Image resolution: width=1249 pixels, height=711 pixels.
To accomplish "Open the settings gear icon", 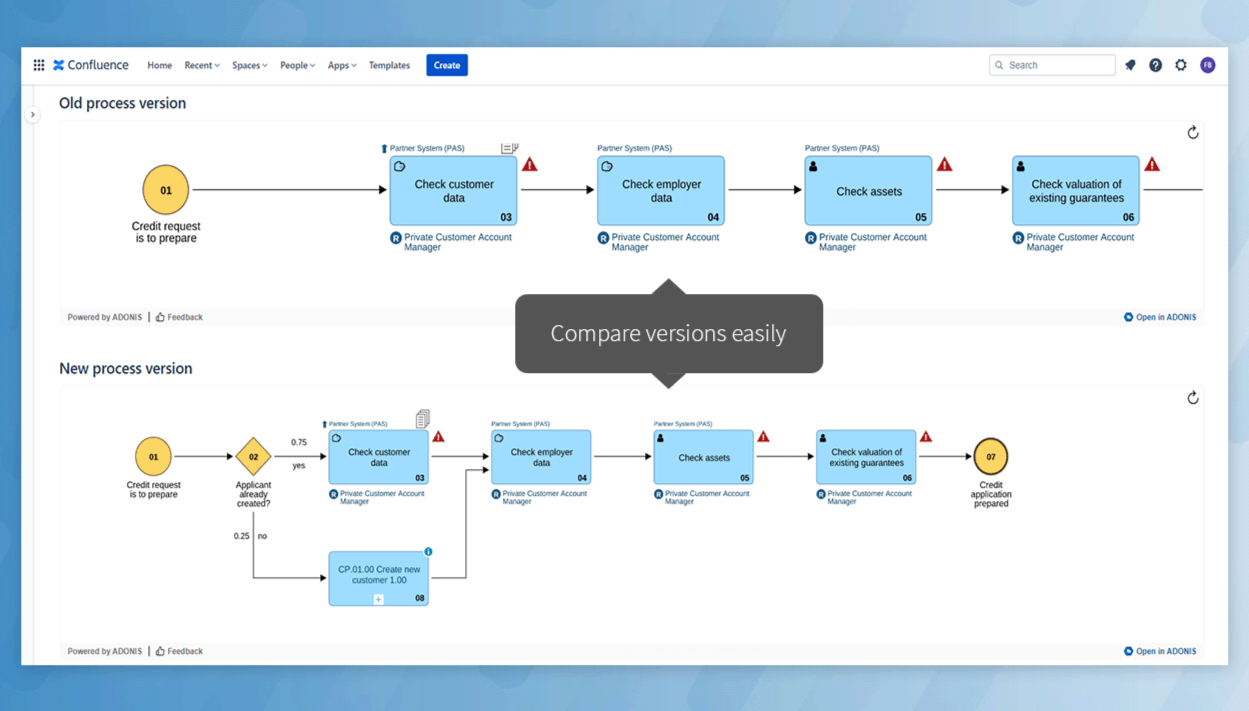I will 1181,65.
